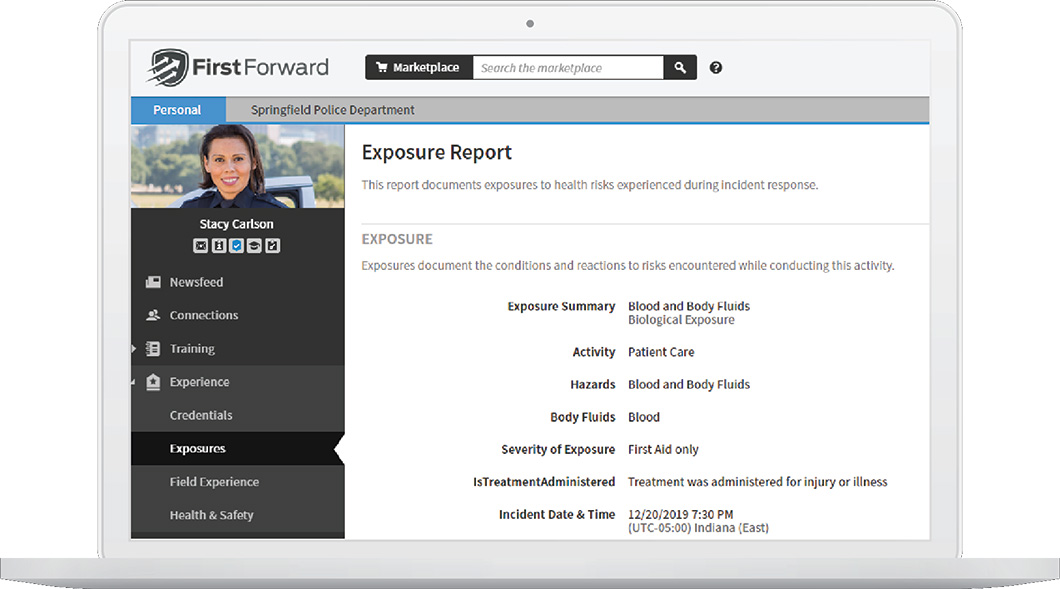Open Field Experience in the sidebar
Screen dimensions: 1060x589
[214, 482]
